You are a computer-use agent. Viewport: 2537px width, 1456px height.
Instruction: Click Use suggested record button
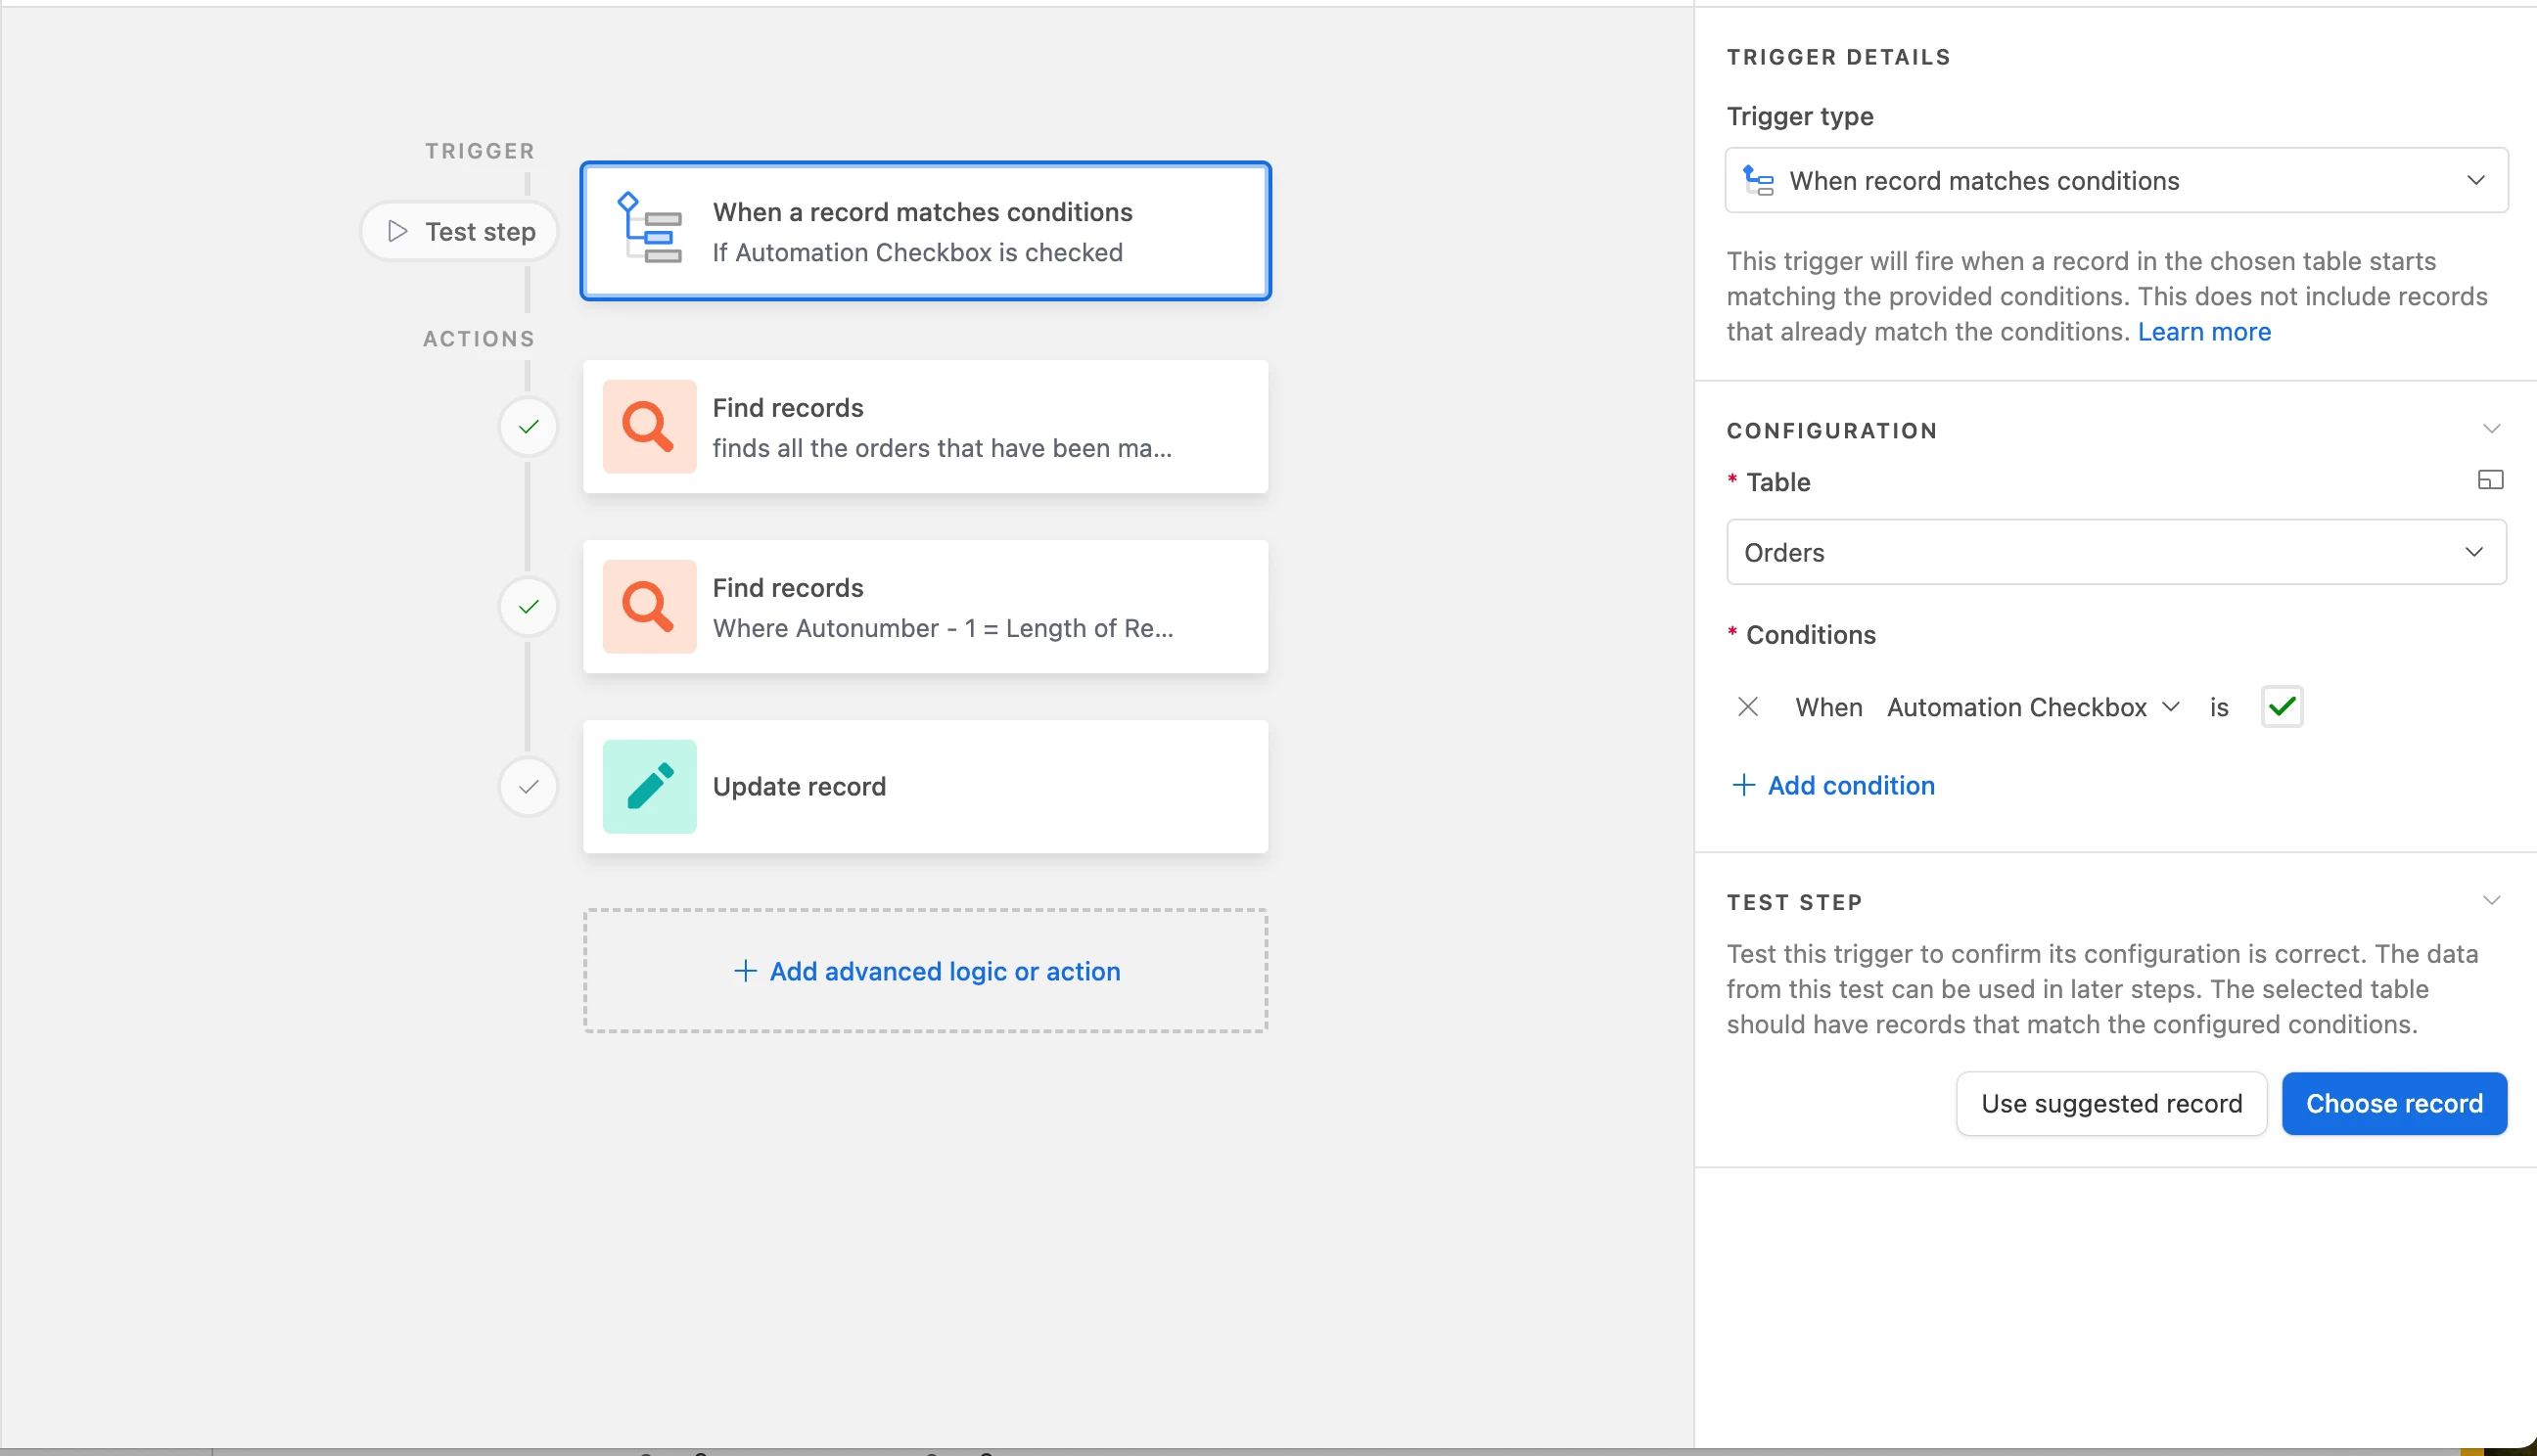click(x=2111, y=1104)
